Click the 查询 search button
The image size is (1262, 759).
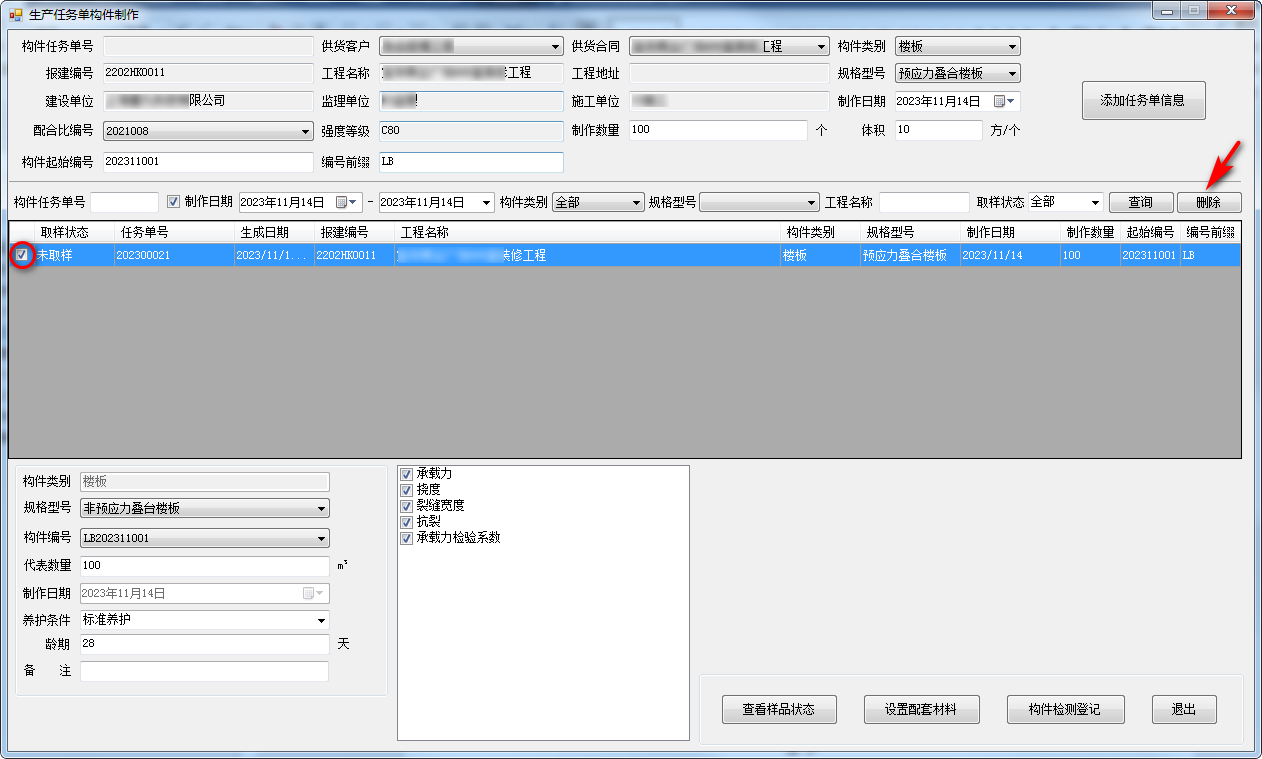coord(1140,202)
